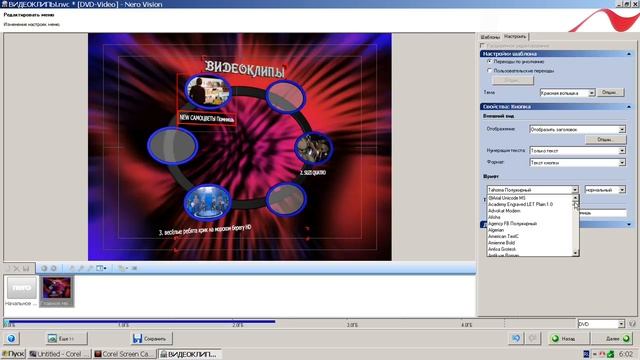
Task: Switch to Corel Screen Capture taskbar window
Action: coord(124,353)
